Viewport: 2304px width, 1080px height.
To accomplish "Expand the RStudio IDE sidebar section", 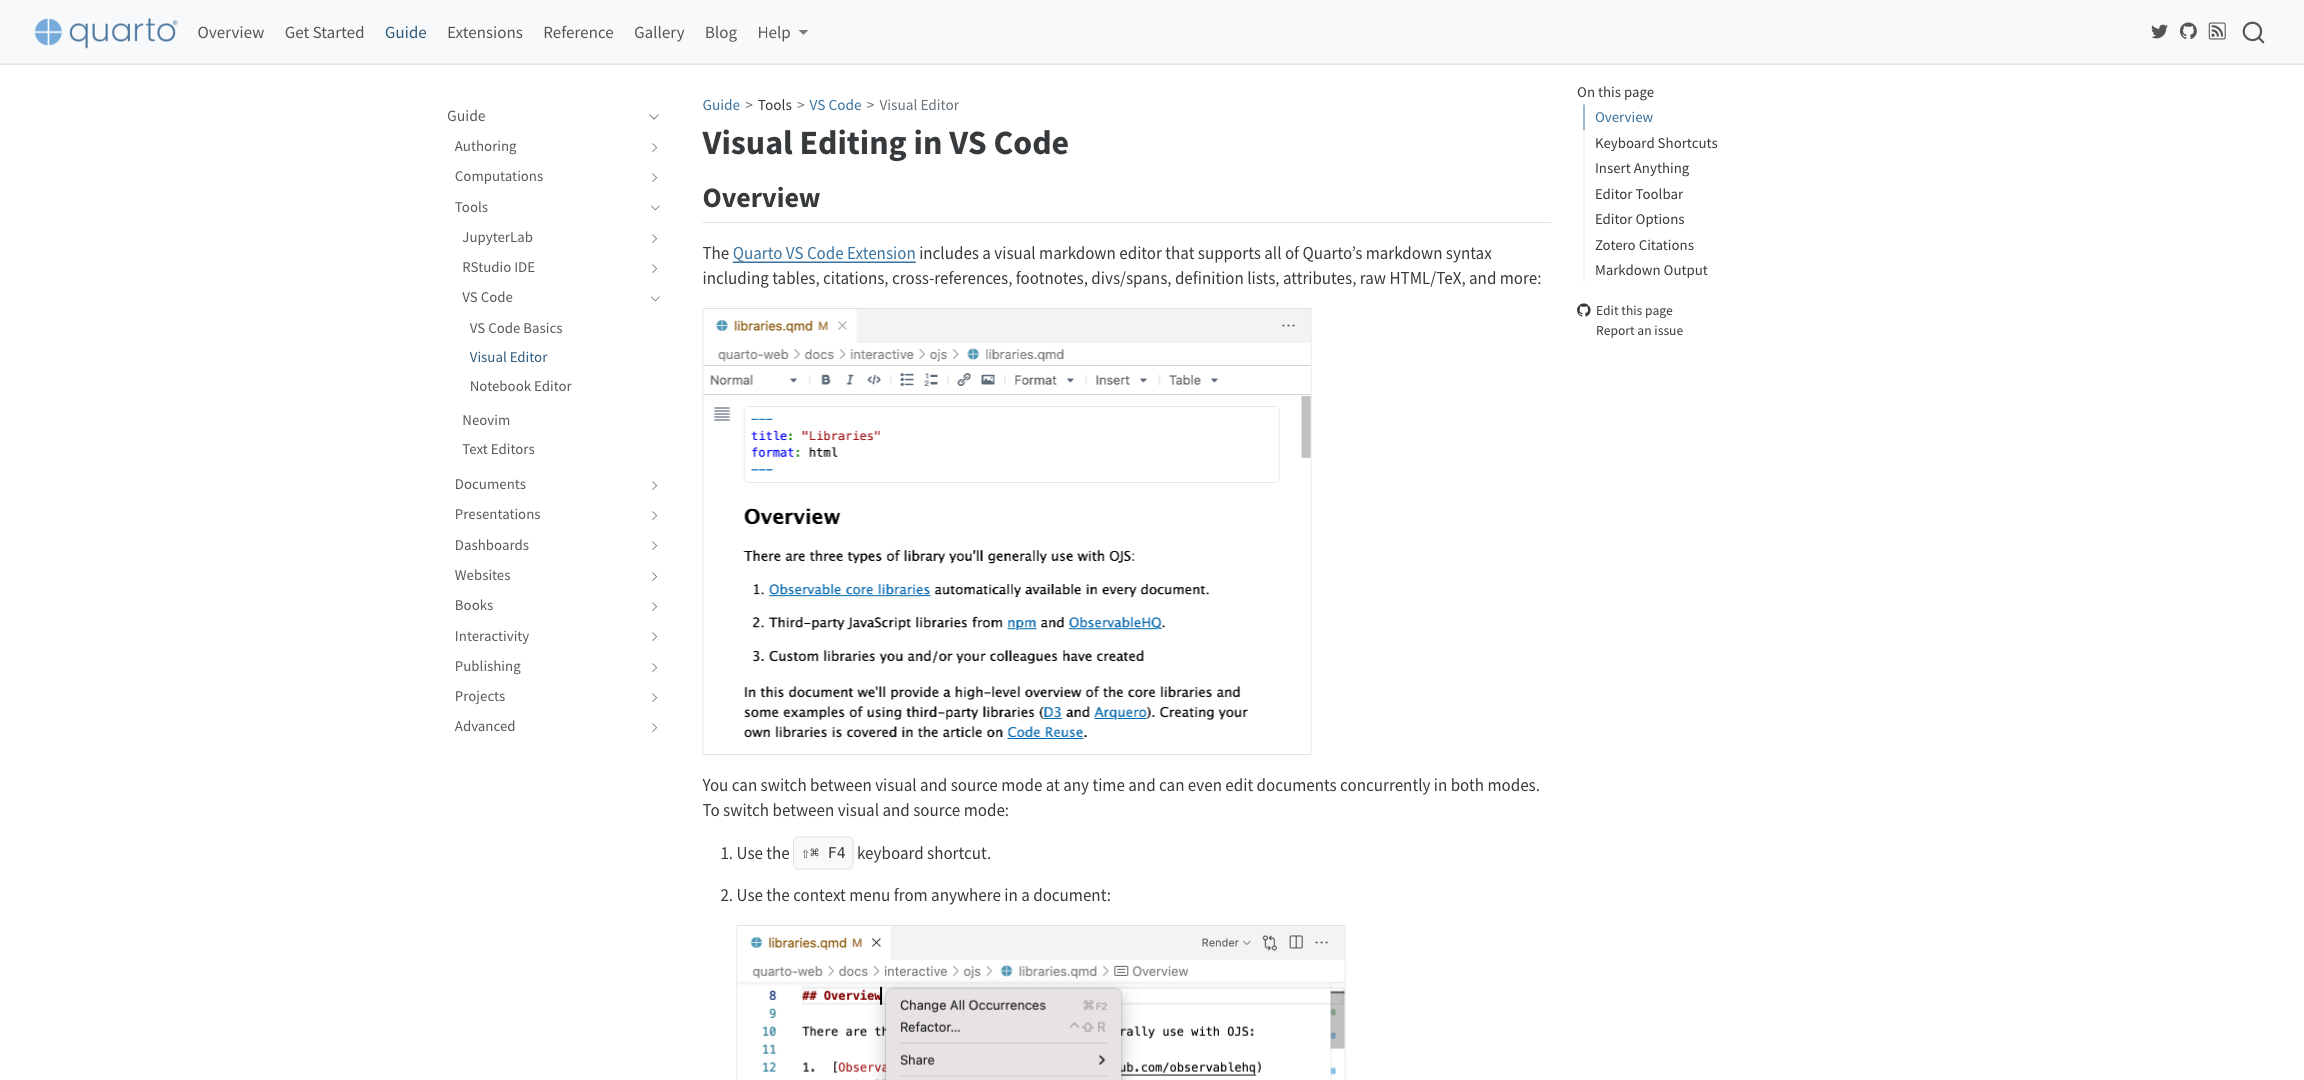I will point(654,268).
